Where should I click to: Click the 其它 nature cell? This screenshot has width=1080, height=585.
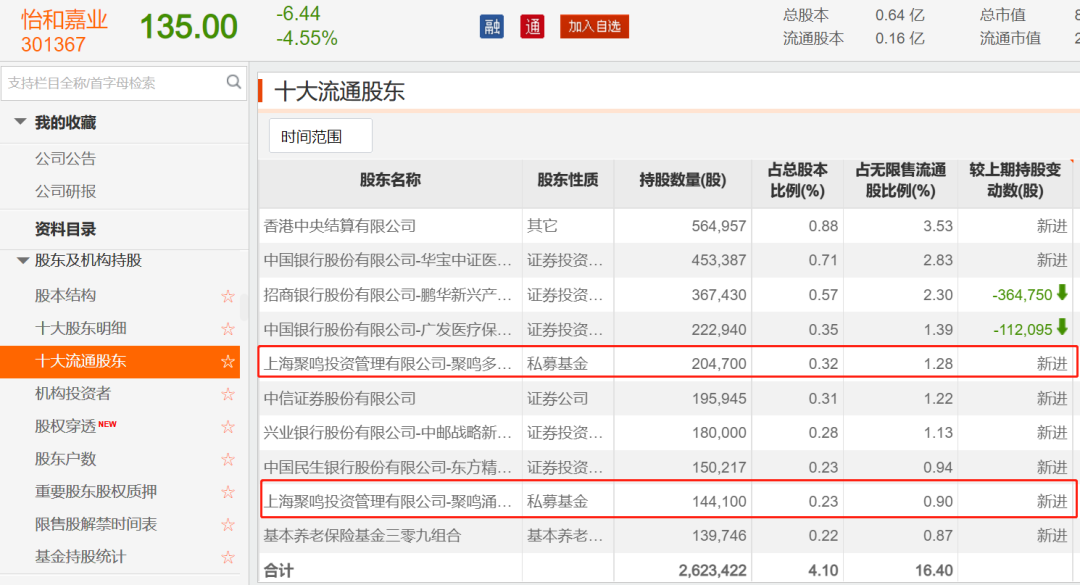coord(542,226)
